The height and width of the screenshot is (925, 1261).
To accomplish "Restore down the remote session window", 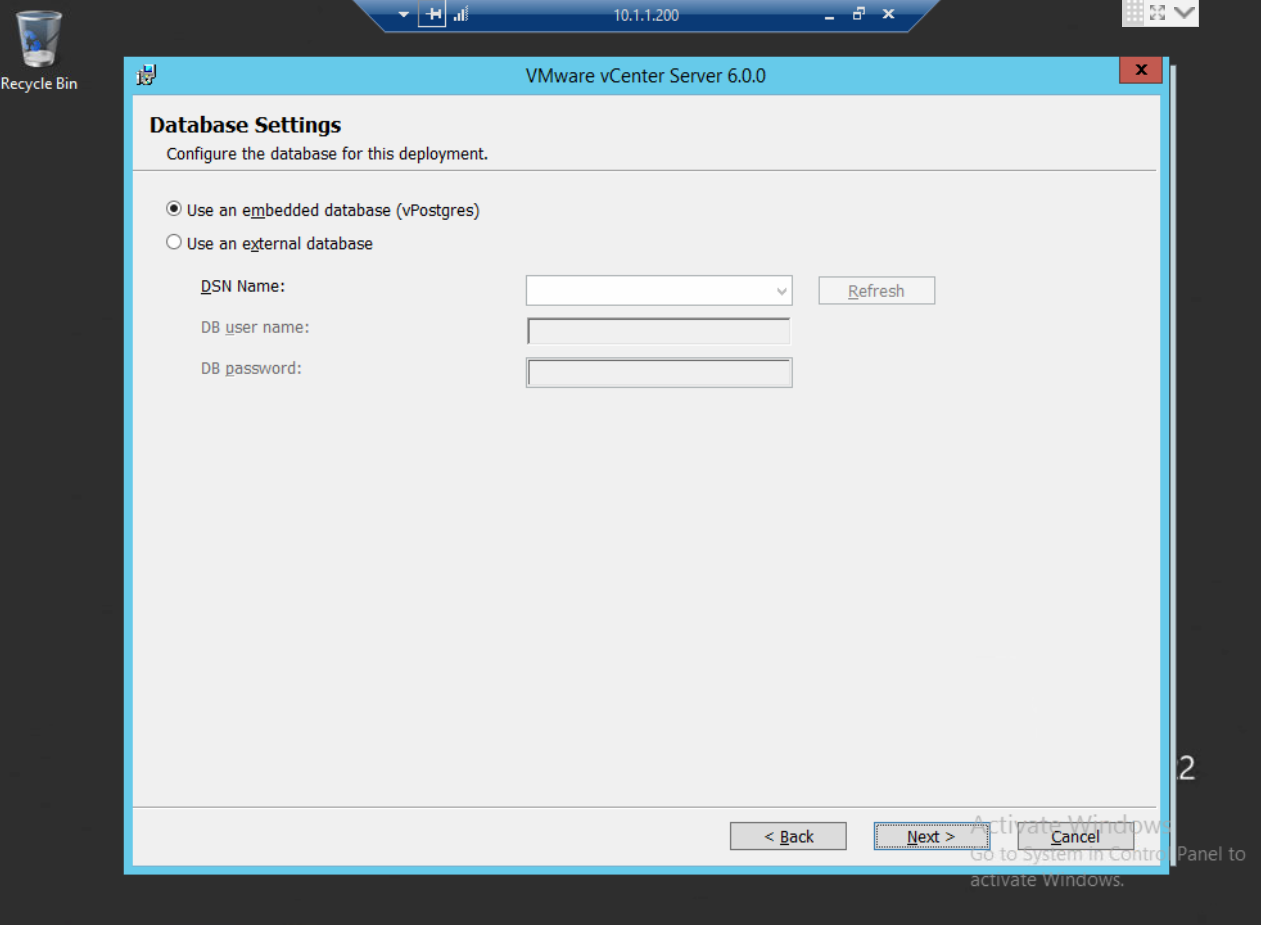I will tap(858, 14).
